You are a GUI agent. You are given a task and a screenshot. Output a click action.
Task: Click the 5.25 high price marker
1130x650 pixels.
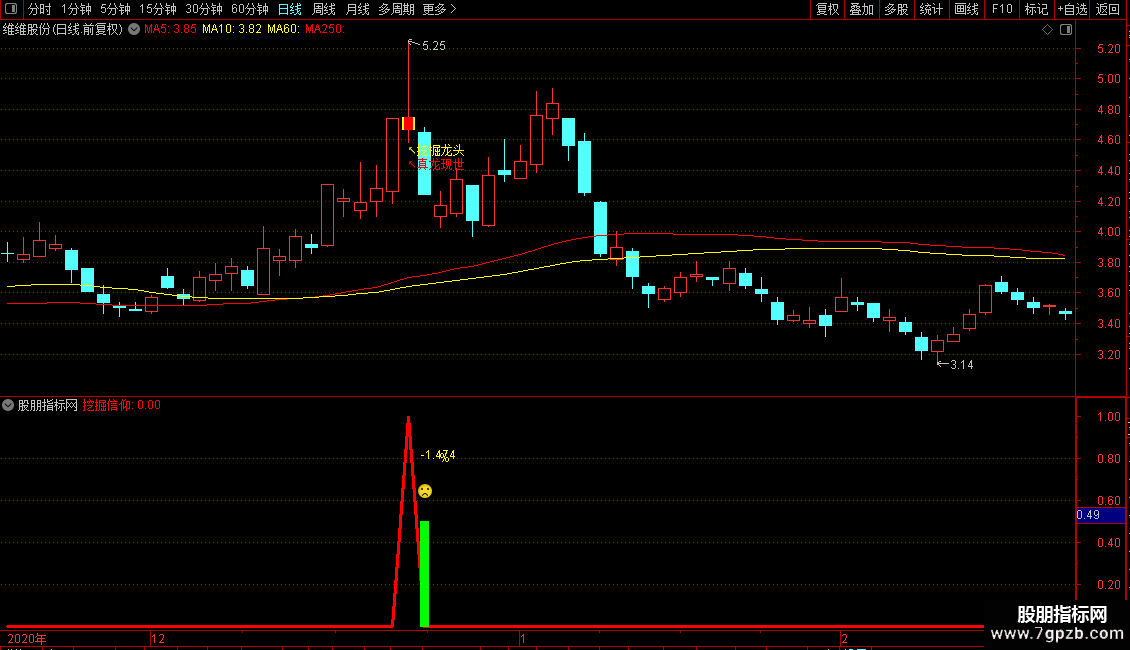click(434, 45)
